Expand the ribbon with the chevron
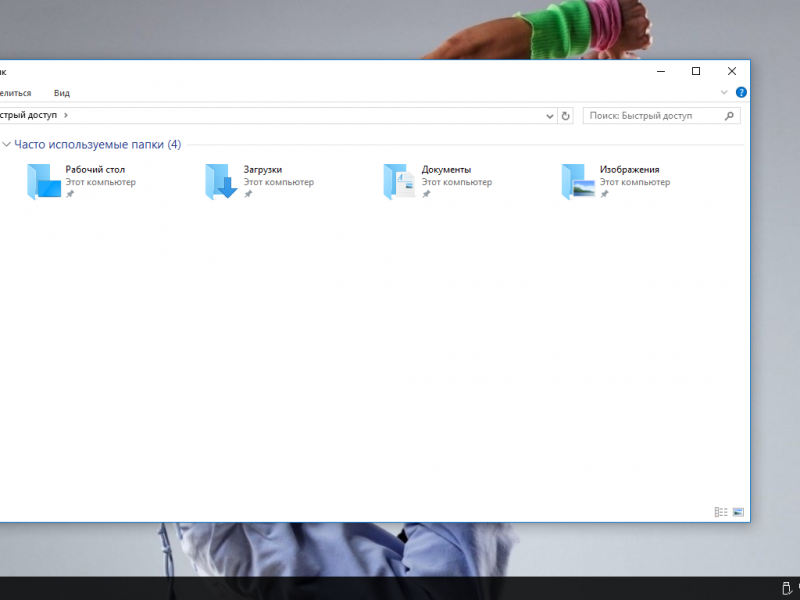Image resolution: width=800 pixels, height=600 pixels. coord(723,92)
